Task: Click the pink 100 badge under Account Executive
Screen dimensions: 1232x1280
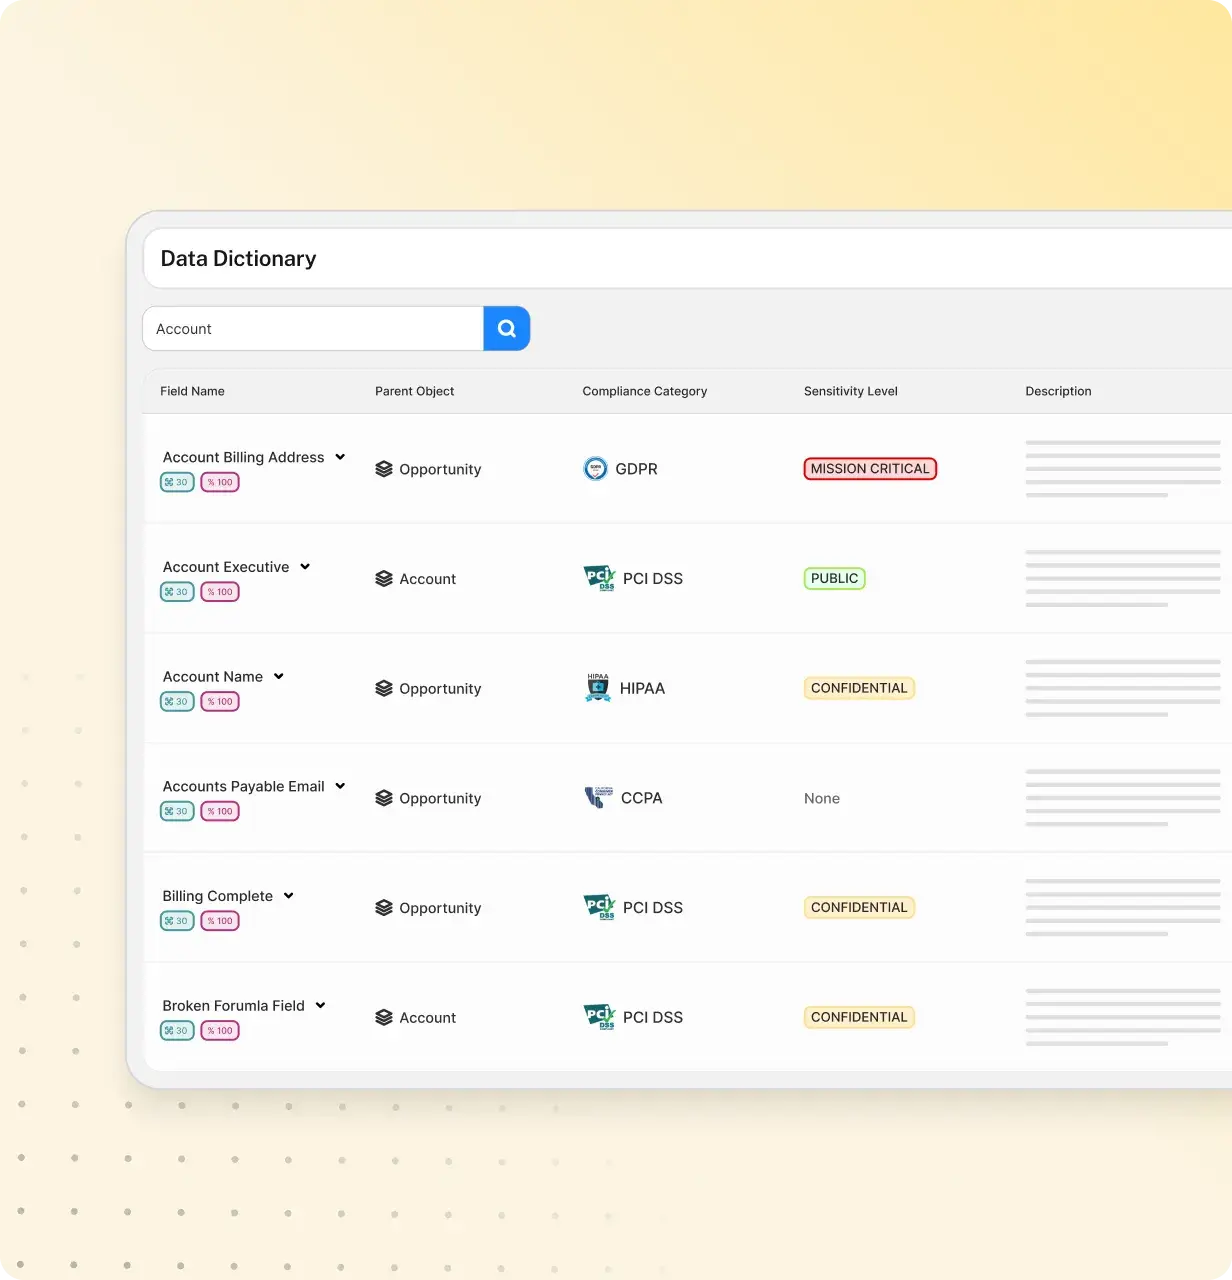Action: pyautogui.click(x=220, y=592)
